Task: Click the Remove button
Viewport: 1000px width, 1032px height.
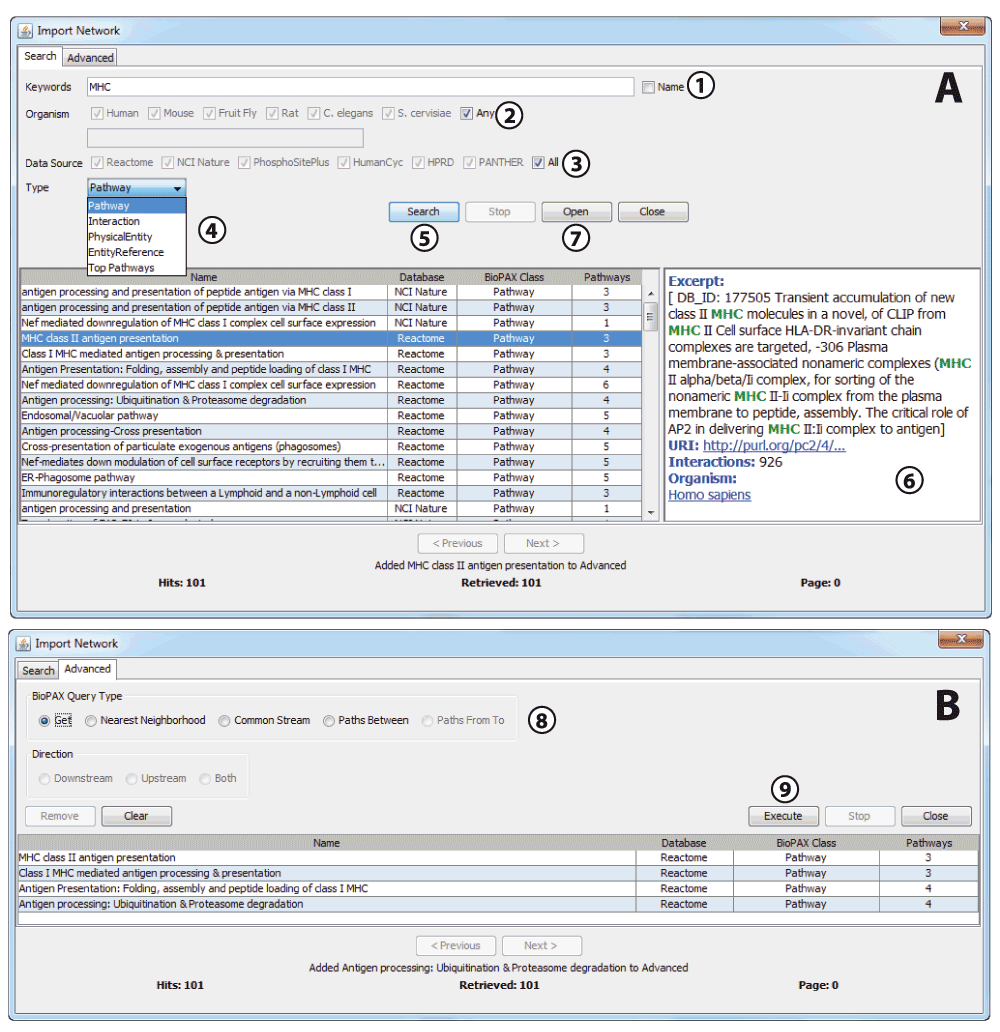Action: 60,816
